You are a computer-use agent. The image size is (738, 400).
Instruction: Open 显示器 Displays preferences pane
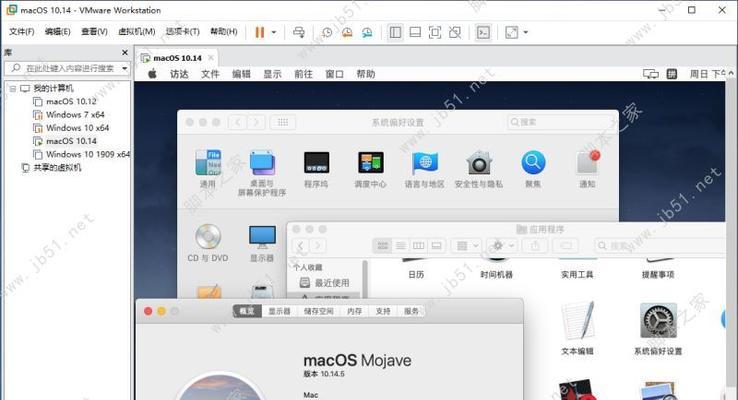262,243
